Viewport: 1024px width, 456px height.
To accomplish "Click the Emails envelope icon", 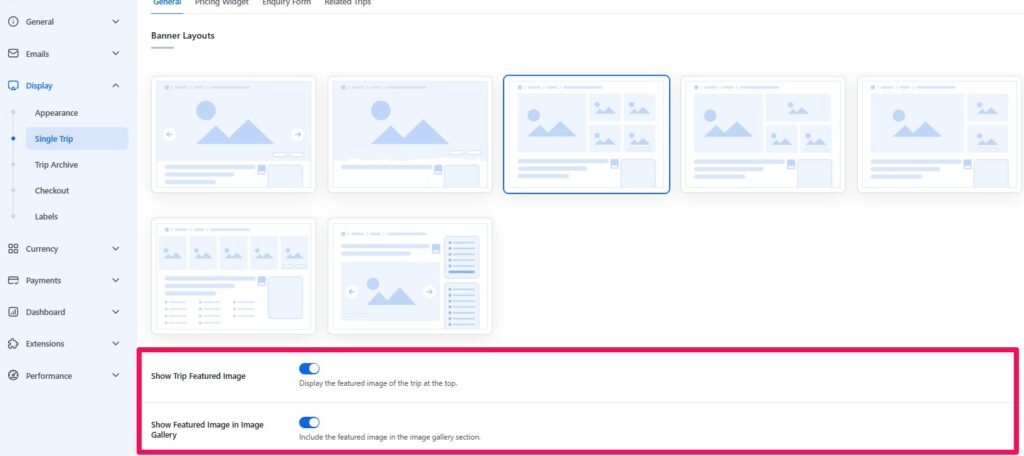I will (13, 54).
